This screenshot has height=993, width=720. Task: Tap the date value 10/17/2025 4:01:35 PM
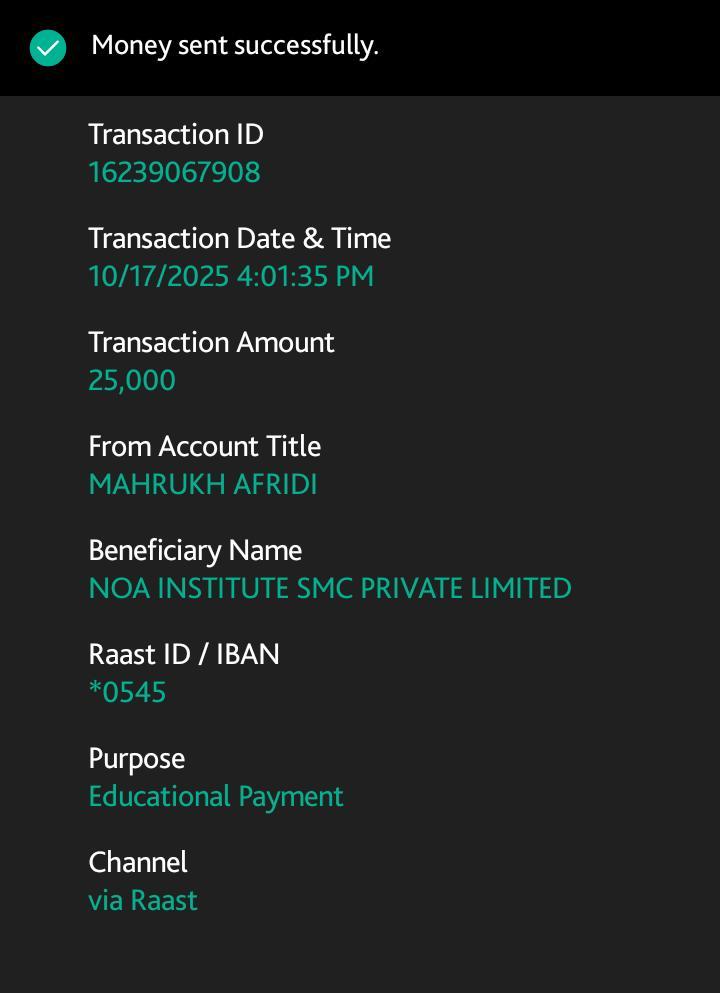(231, 276)
